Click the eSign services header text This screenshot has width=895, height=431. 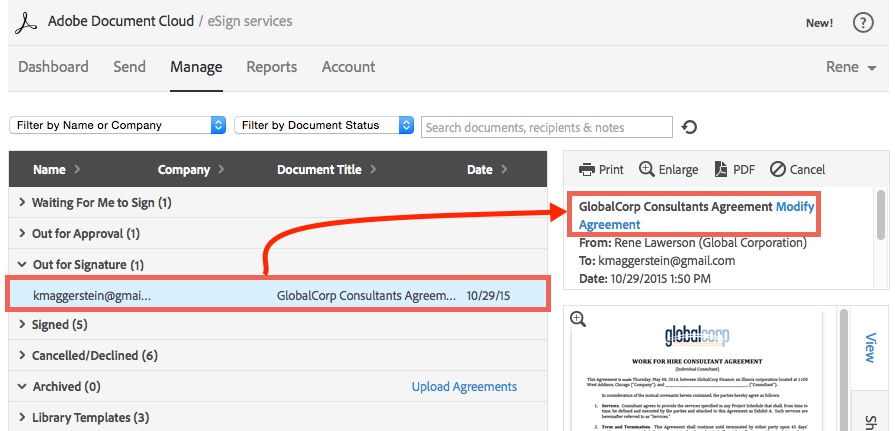pyautogui.click(x=250, y=22)
